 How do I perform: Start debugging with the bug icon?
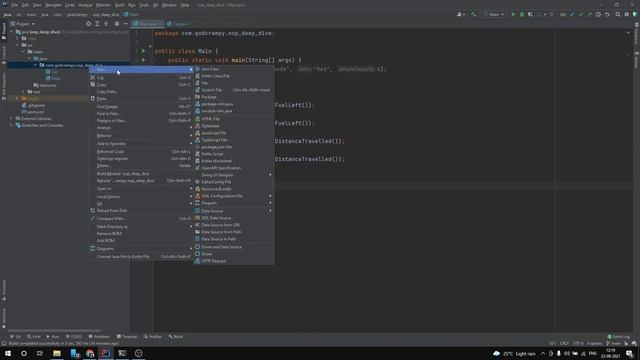[x=522, y=14]
